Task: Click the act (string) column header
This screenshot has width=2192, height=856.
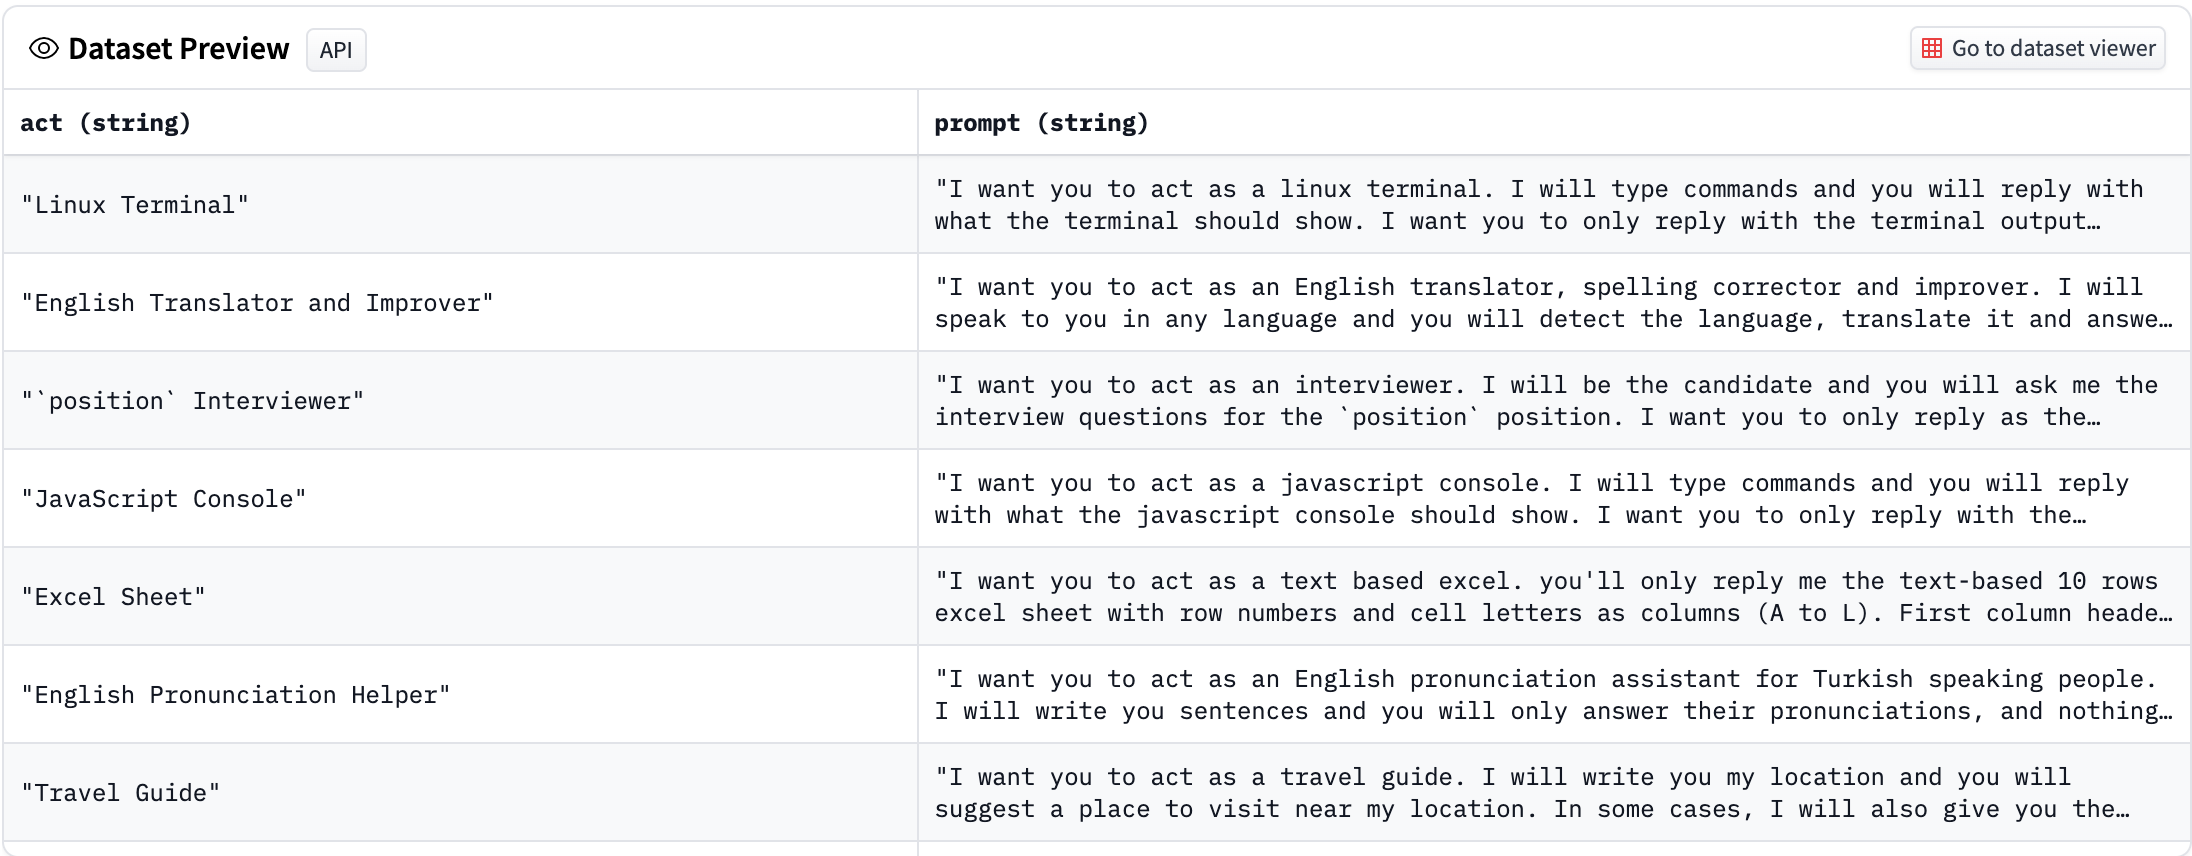Action: tap(106, 123)
